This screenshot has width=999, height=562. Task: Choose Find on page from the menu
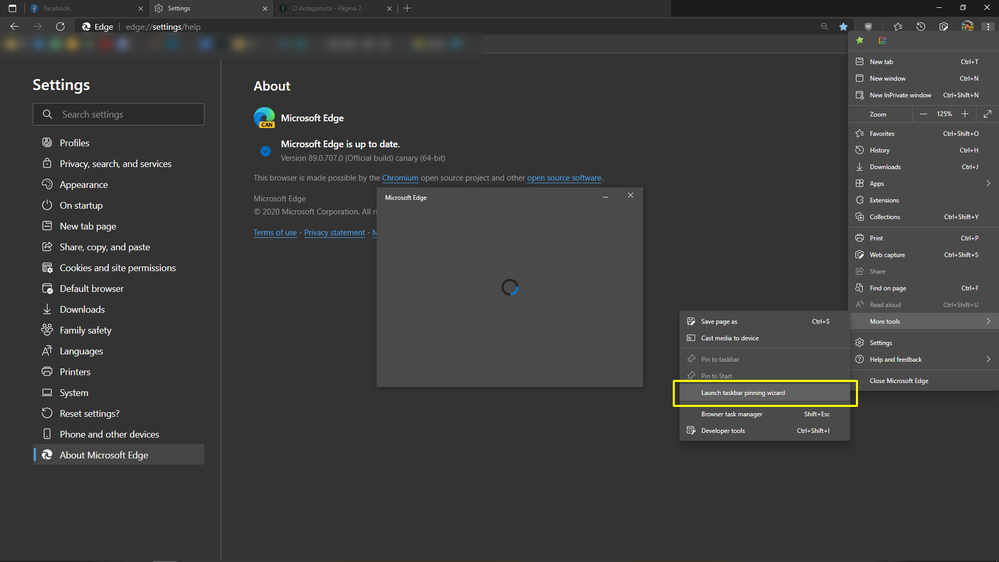pos(924,288)
